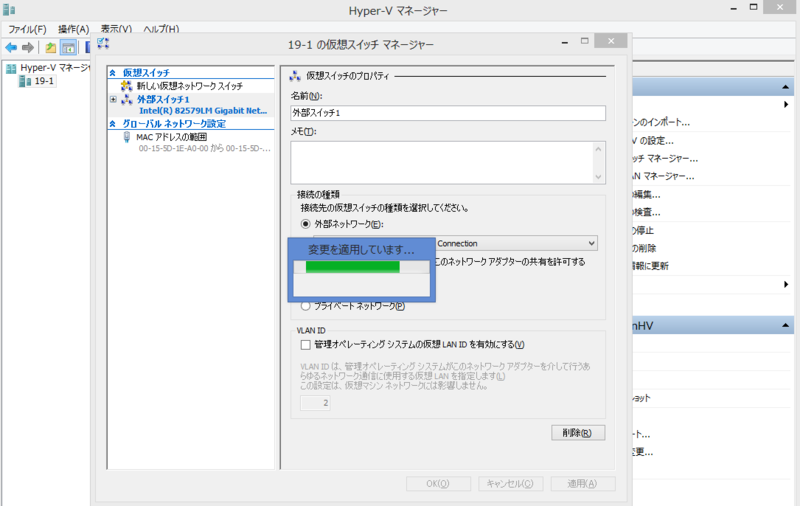This screenshot has height=506, width=800.
Task: Click the OK(O) button
Action: (438, 484)
